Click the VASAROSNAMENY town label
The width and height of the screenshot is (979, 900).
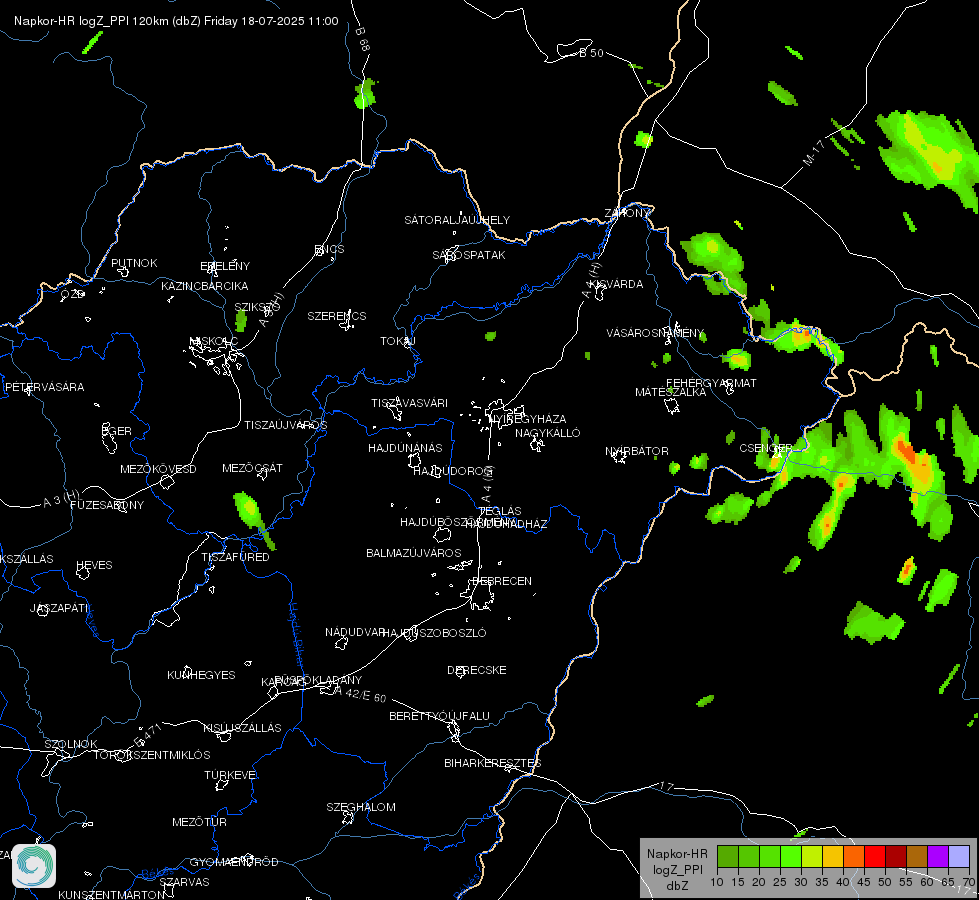(x=655, y=333)
